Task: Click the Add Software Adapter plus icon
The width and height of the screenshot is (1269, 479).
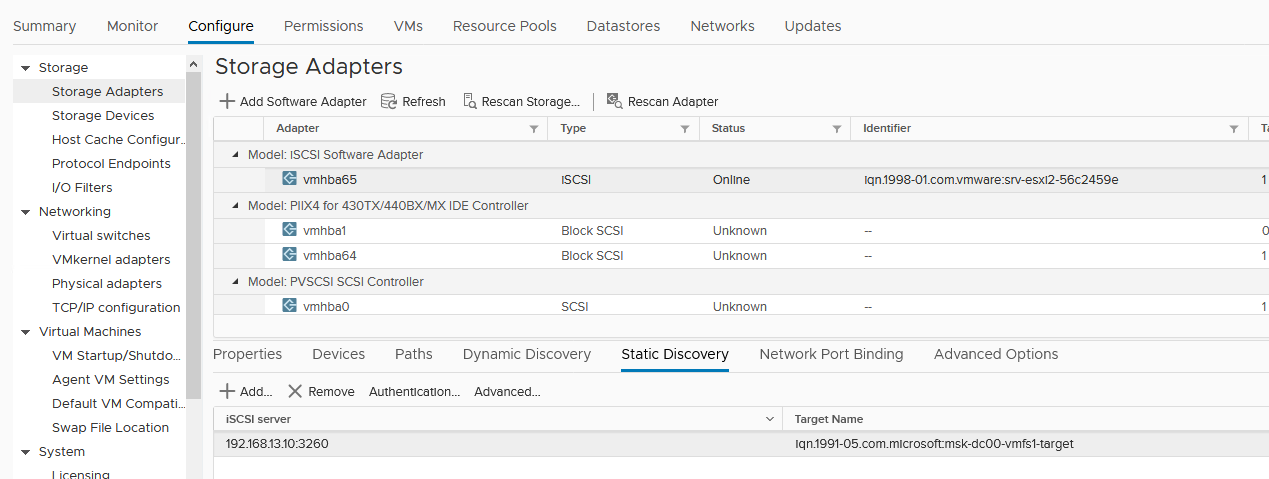Action: 227,101
